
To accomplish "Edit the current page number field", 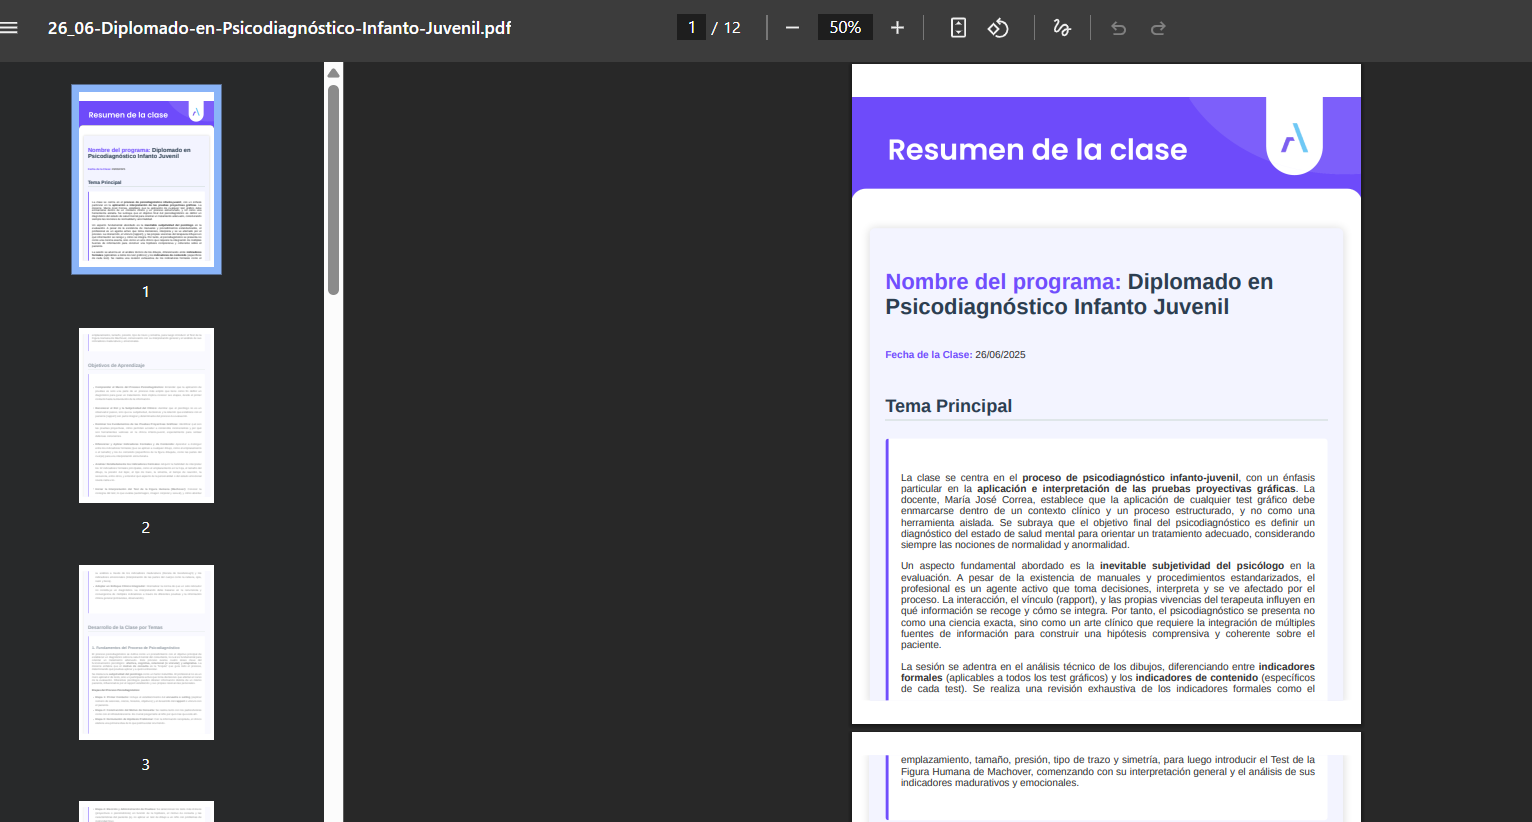I will [x=691, y=27].
